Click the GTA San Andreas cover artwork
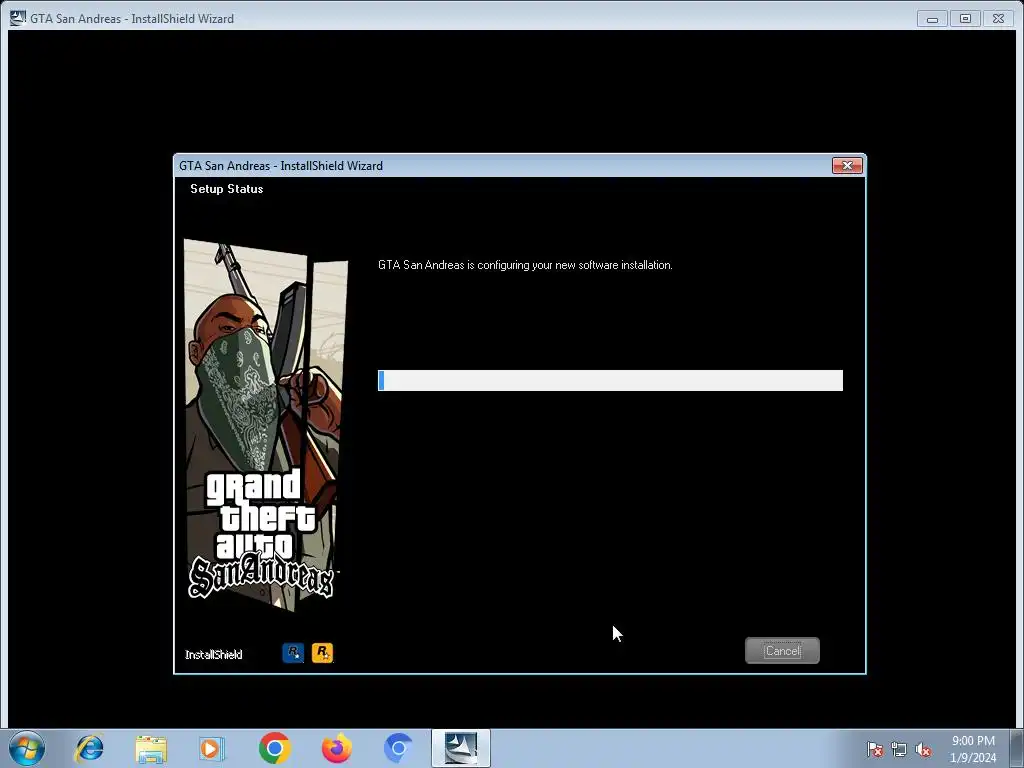This screenshot has height=768, width=1024. pos(264,424)
